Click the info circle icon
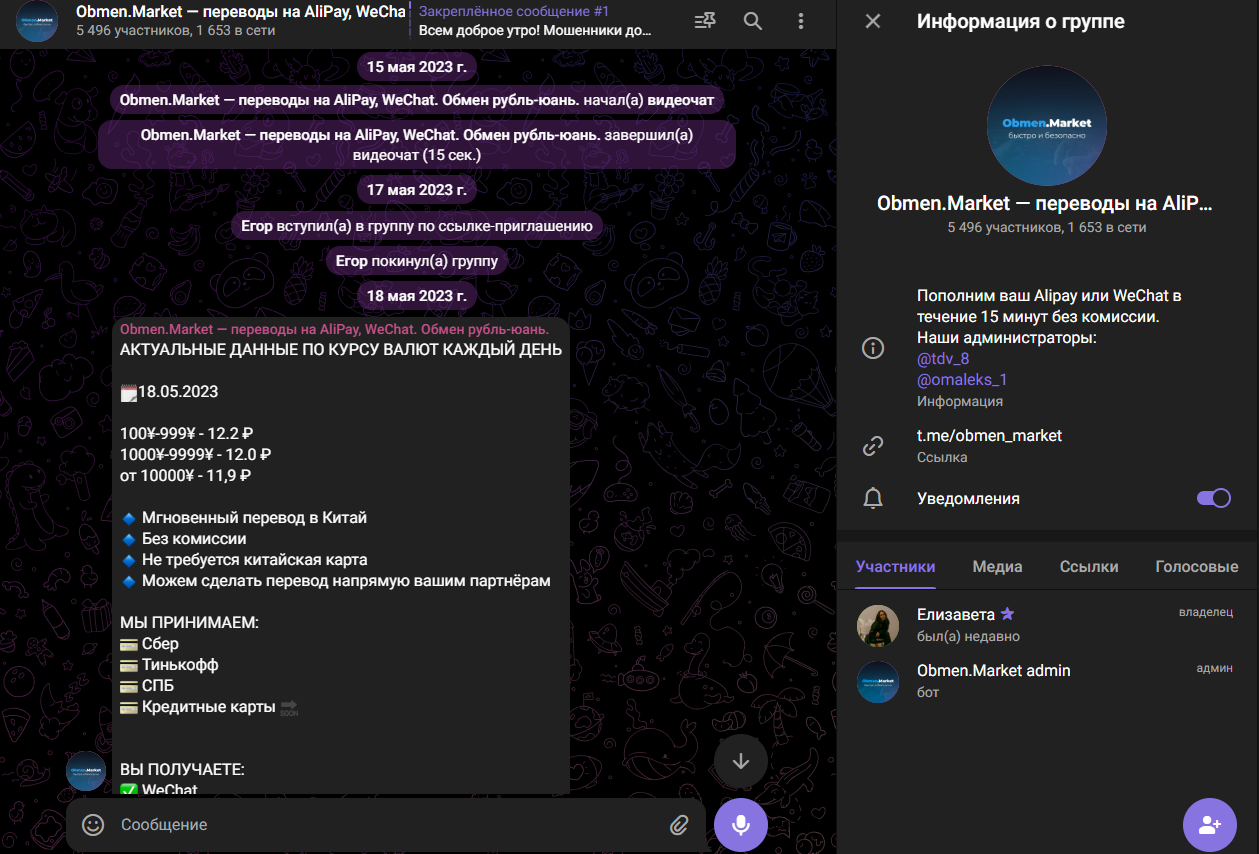 point(873,348)
